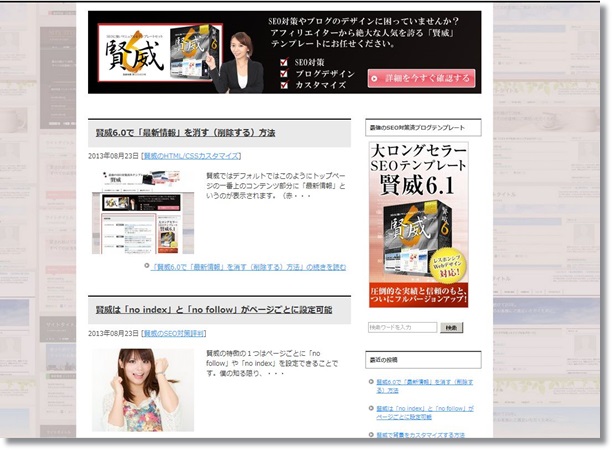The image size is (612, 450).
Task: Click the date 2013年08月23日 of the first article
Action: coord(113,156)
